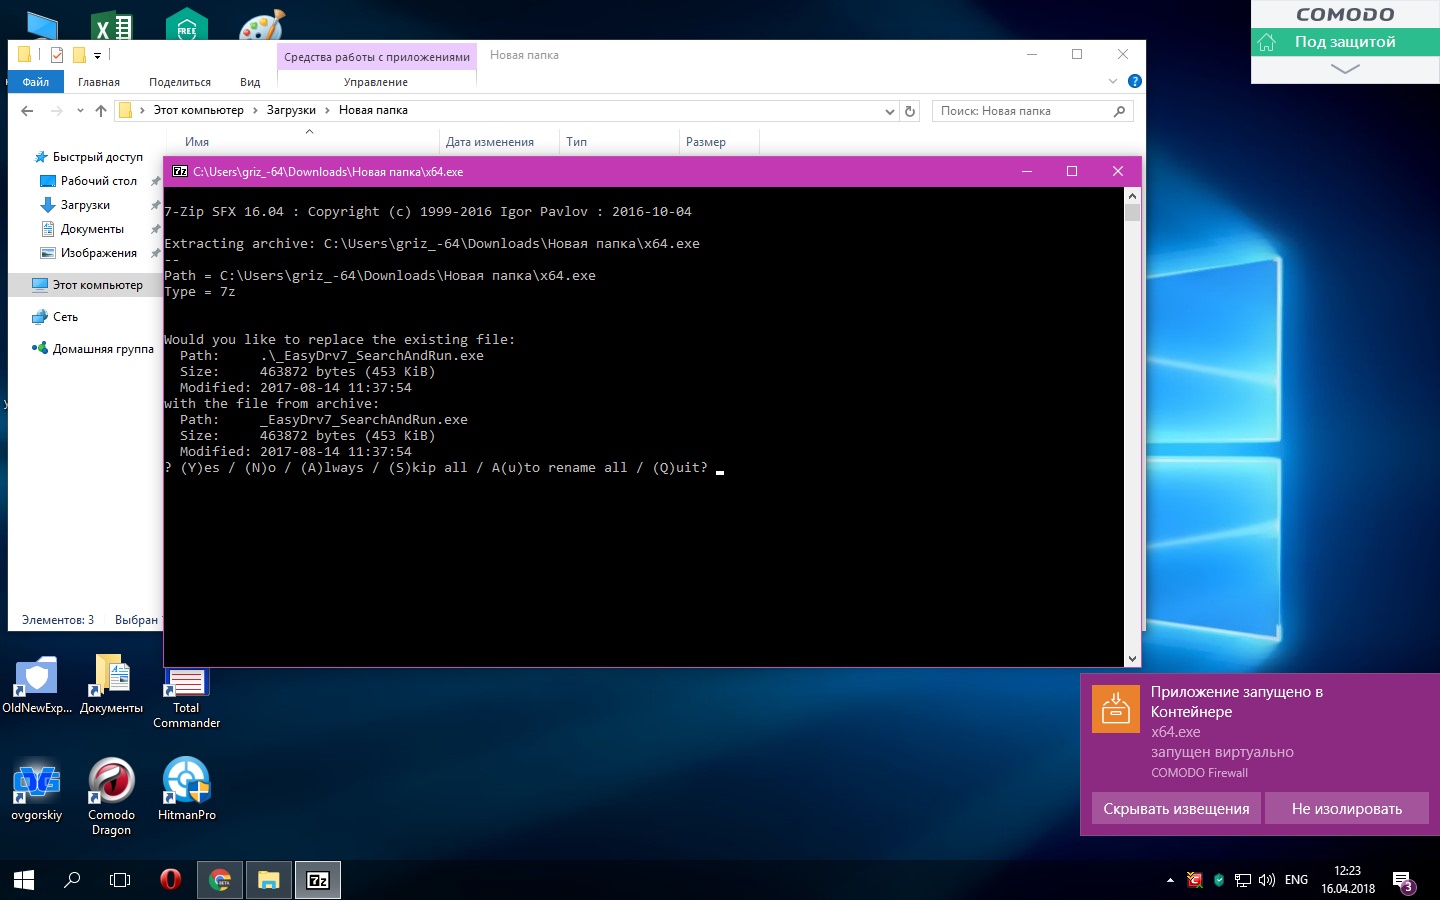1440x900 pixels.
Task: Open the address bar history dropdown
Action: point(889,111)
